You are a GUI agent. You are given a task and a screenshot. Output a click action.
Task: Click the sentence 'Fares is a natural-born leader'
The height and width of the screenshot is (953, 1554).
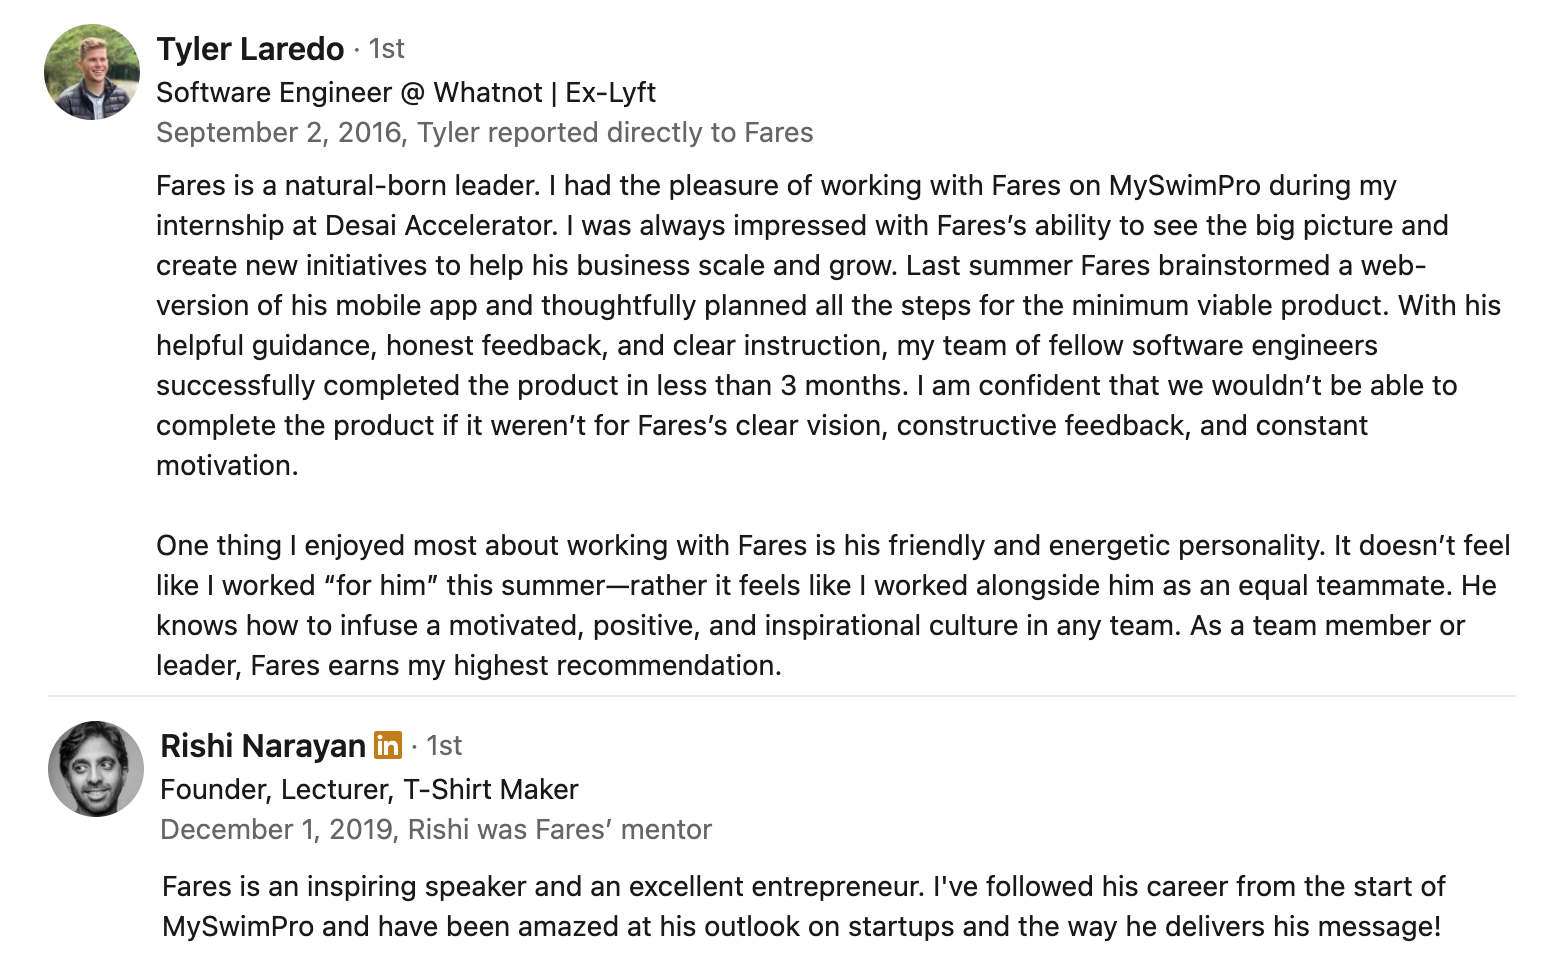348,186
